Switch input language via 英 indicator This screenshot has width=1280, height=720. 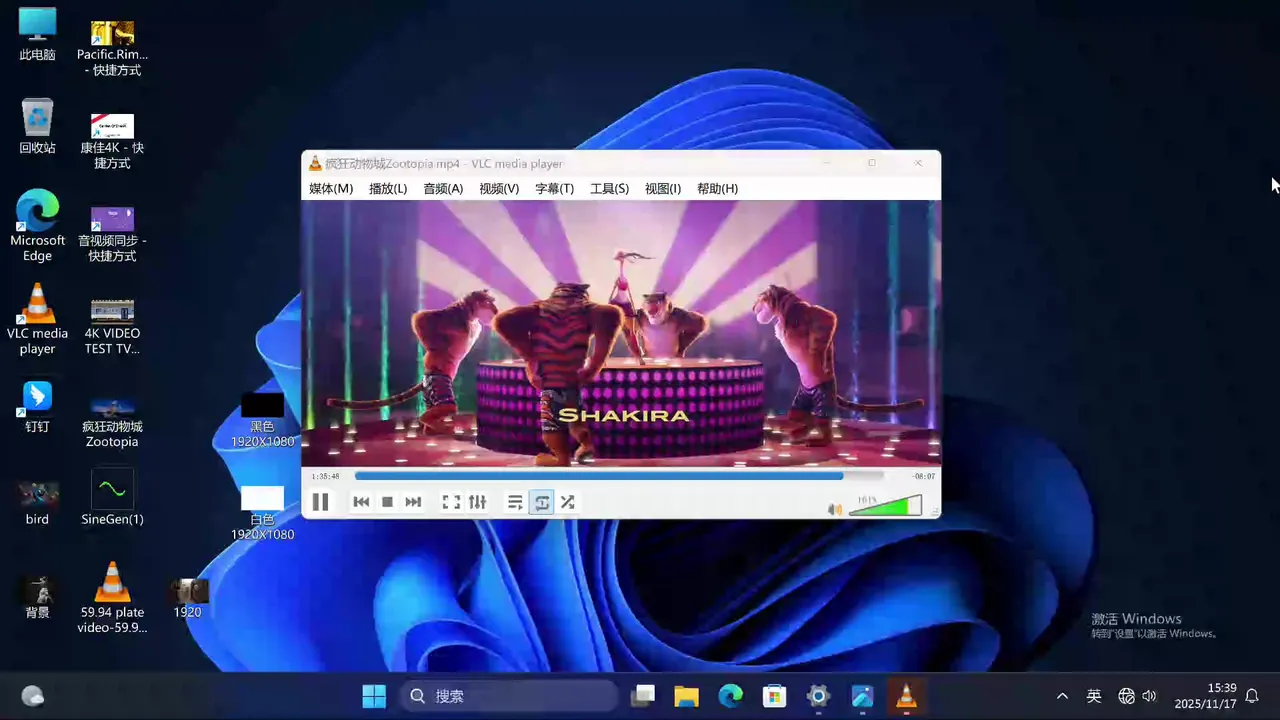1094,696
